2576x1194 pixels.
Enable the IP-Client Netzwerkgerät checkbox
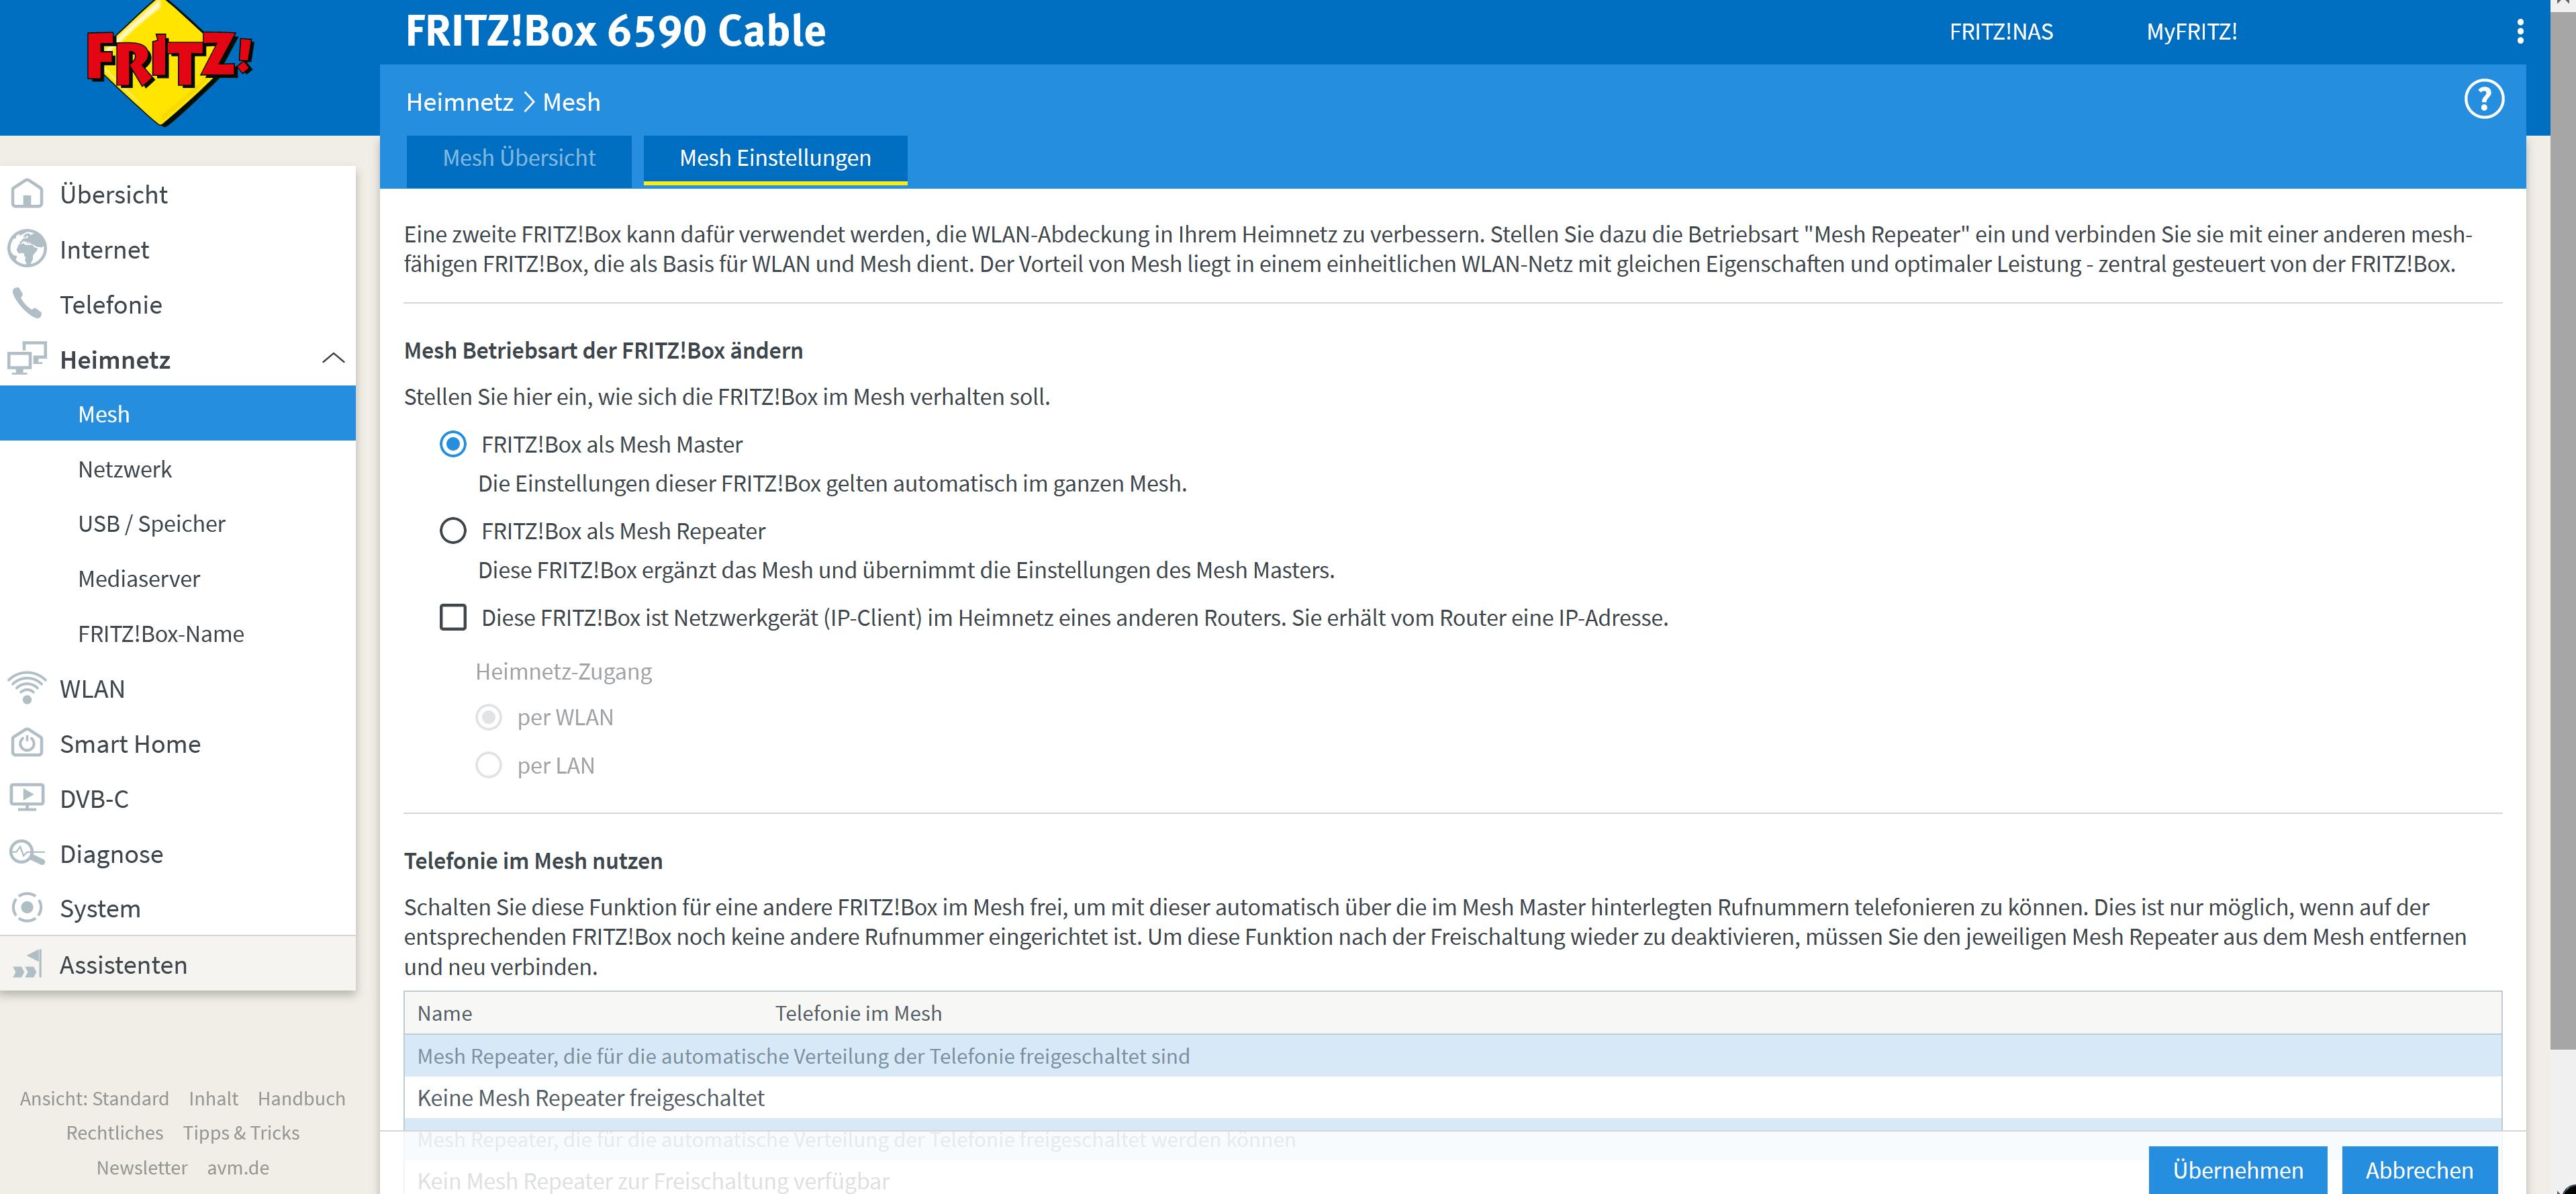453,617
